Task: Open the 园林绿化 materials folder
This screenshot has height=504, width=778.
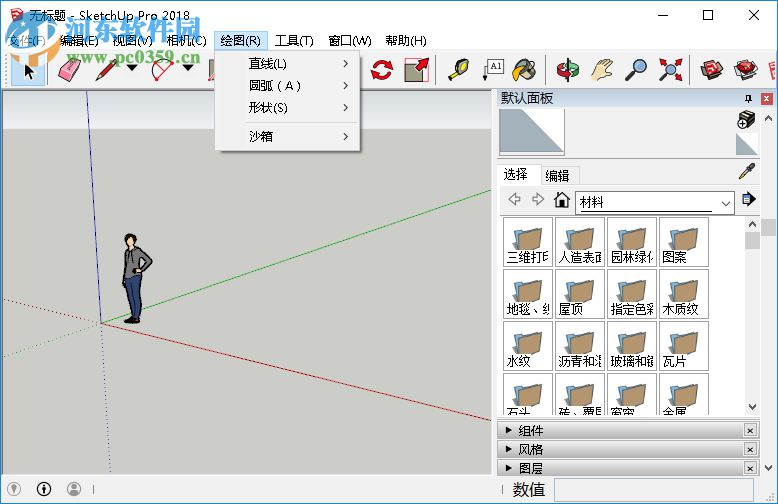Action: tap(632, 242)
